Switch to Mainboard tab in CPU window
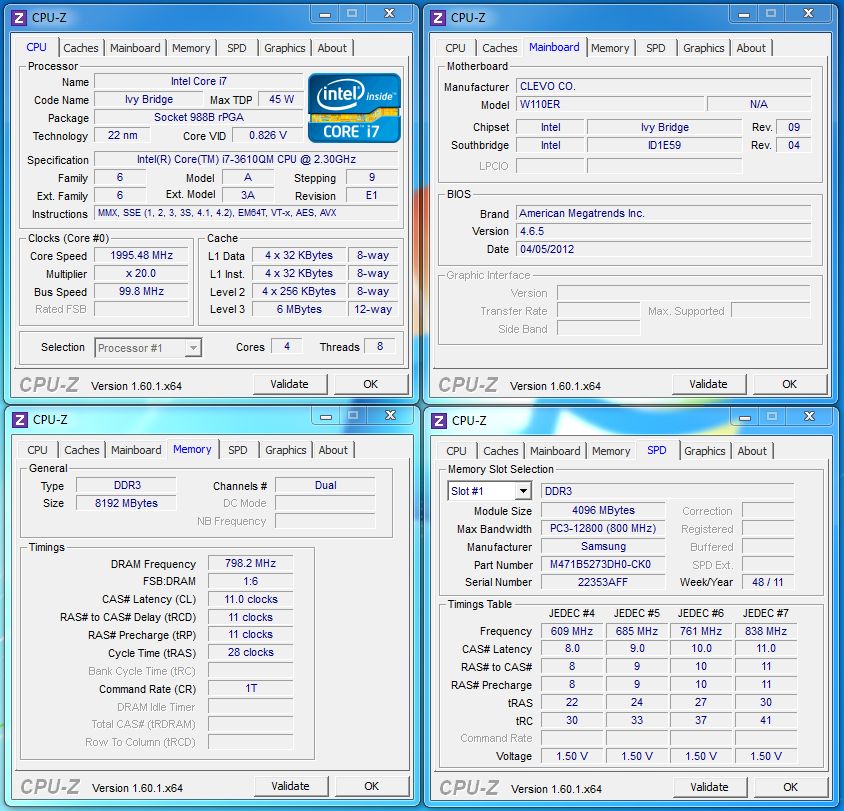 click(x=135, y=48)
